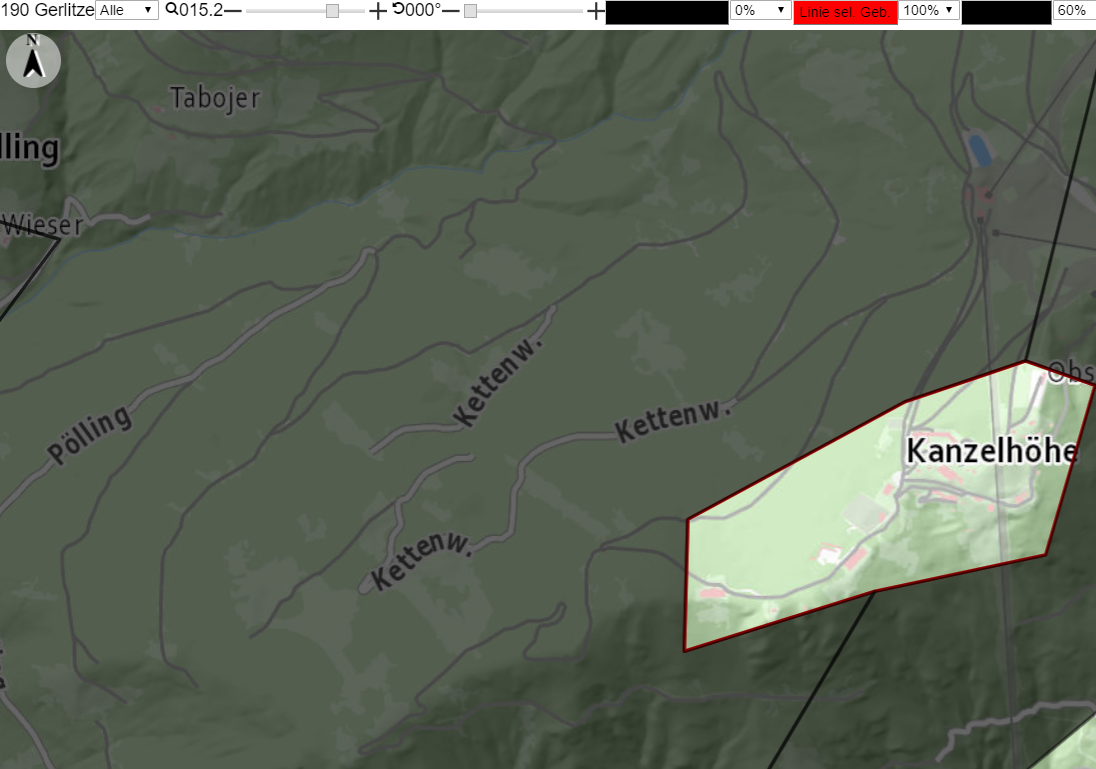Image resolution: width=1096 pixels, height=769 pixels.
Task: Open the 'Alle' dropdown
Action: [x=127, y=10]
